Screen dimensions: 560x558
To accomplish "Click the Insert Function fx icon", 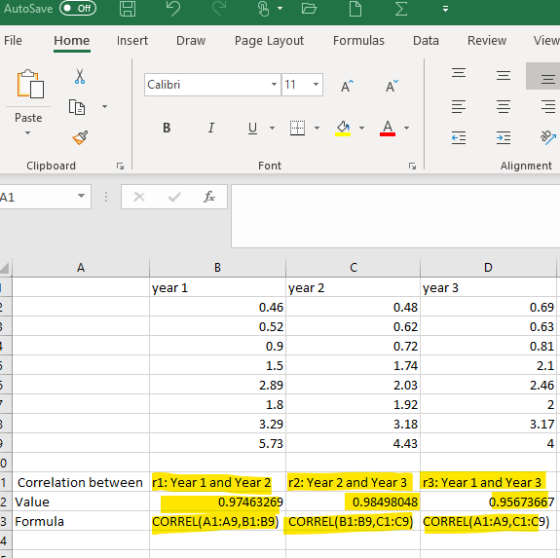I will [209, 196].
